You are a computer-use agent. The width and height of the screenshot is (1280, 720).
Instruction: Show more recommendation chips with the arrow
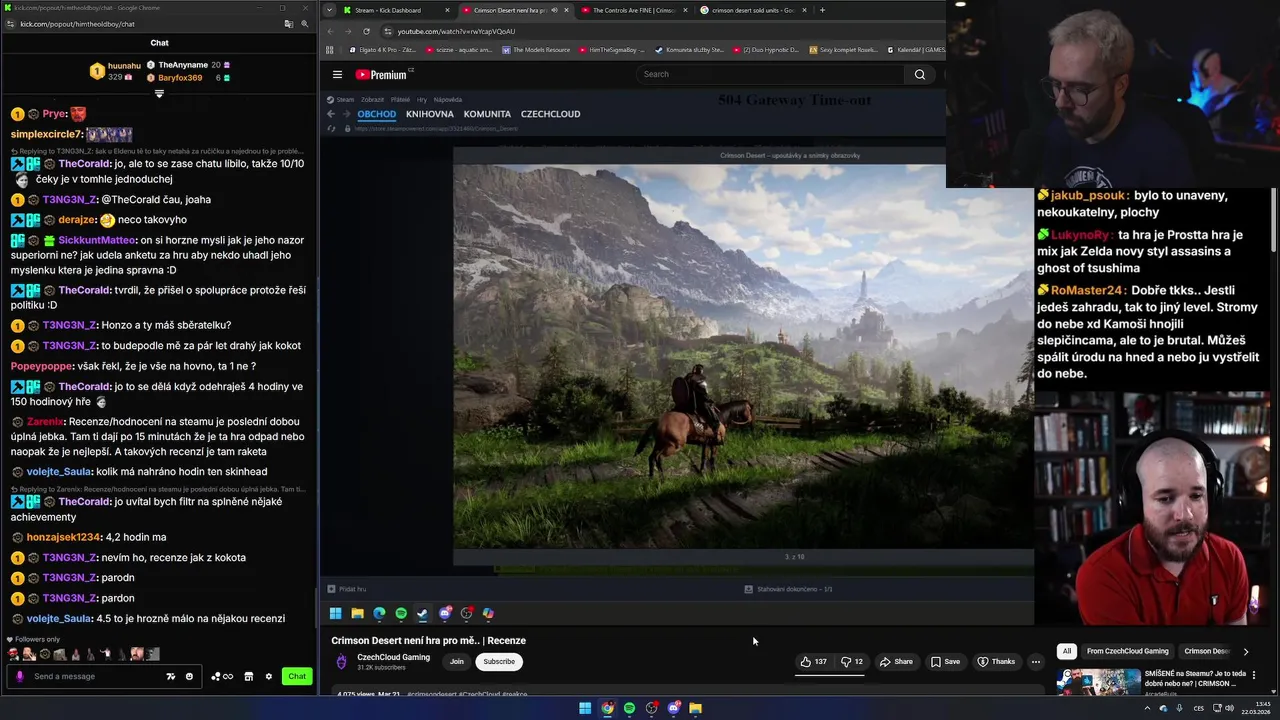[x=1245, y=651]
